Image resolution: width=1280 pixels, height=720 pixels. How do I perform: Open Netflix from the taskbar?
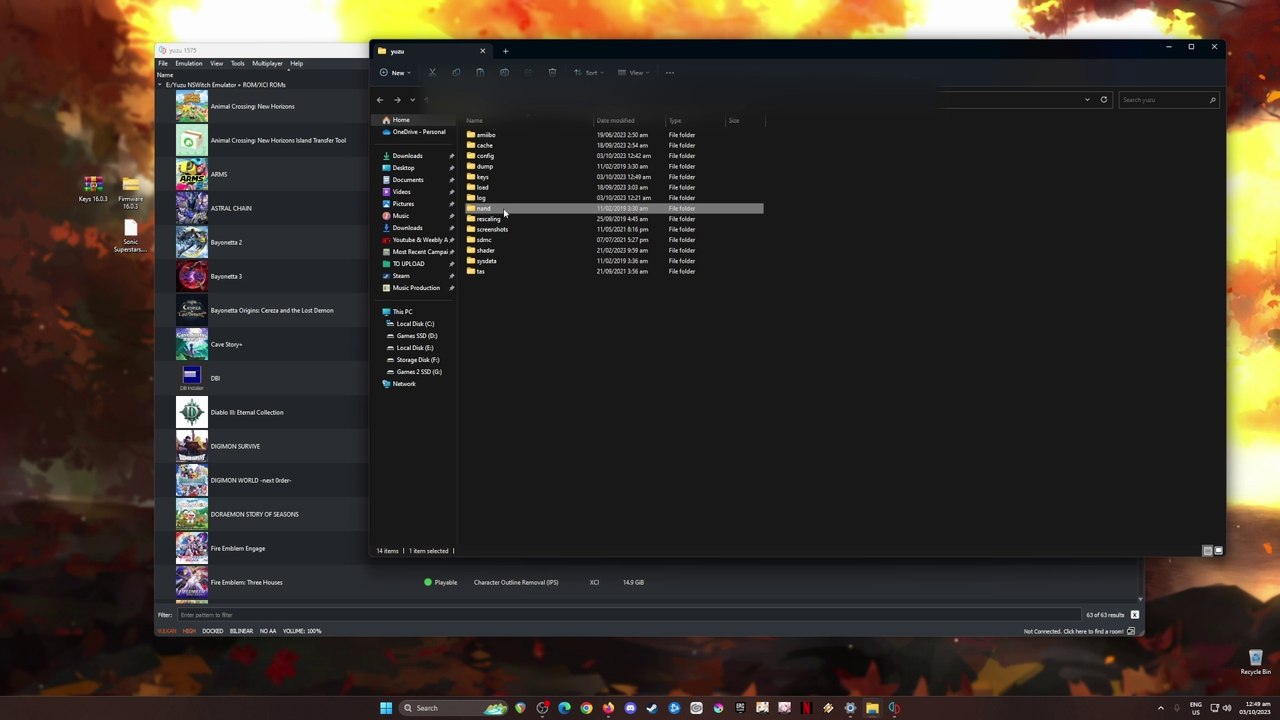[x=806, y=708]
